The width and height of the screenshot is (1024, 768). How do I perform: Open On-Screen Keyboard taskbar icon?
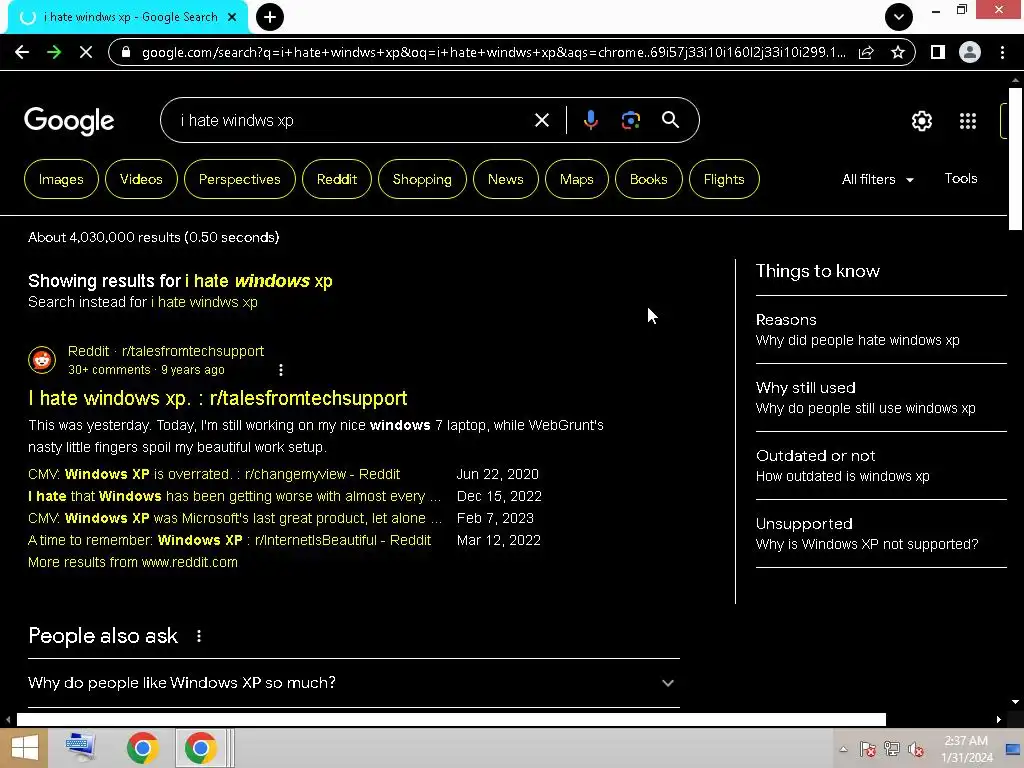coord(81,748)
